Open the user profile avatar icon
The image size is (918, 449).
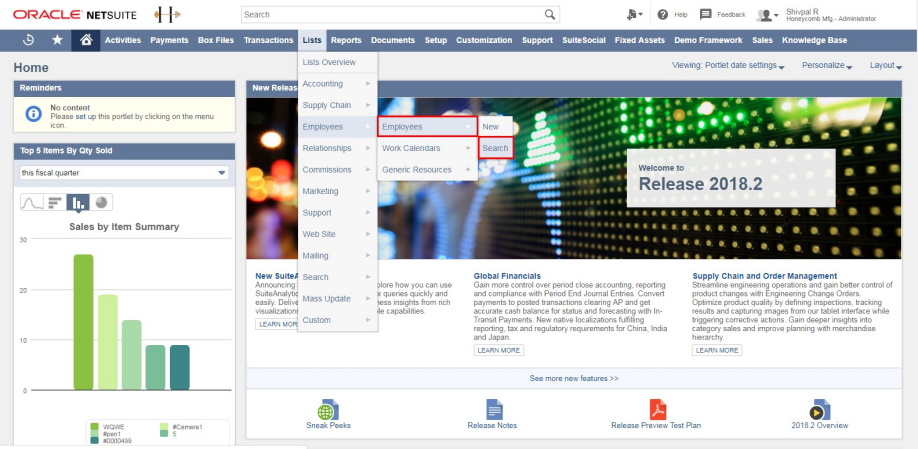click(767, 15)
